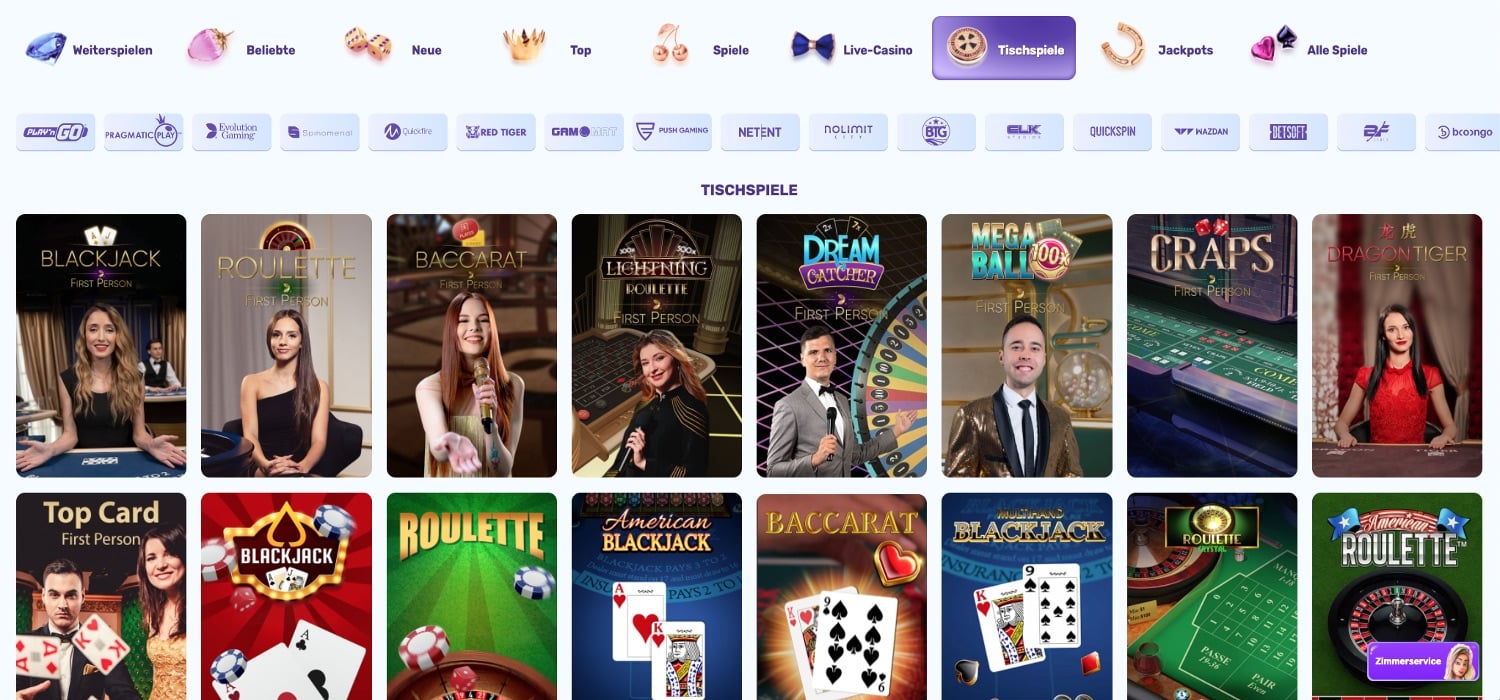Image resolution: width=1500 pixels, height=700 pixels.
Task: Filter games by Pragmatic Play logo
Action: 144,132
